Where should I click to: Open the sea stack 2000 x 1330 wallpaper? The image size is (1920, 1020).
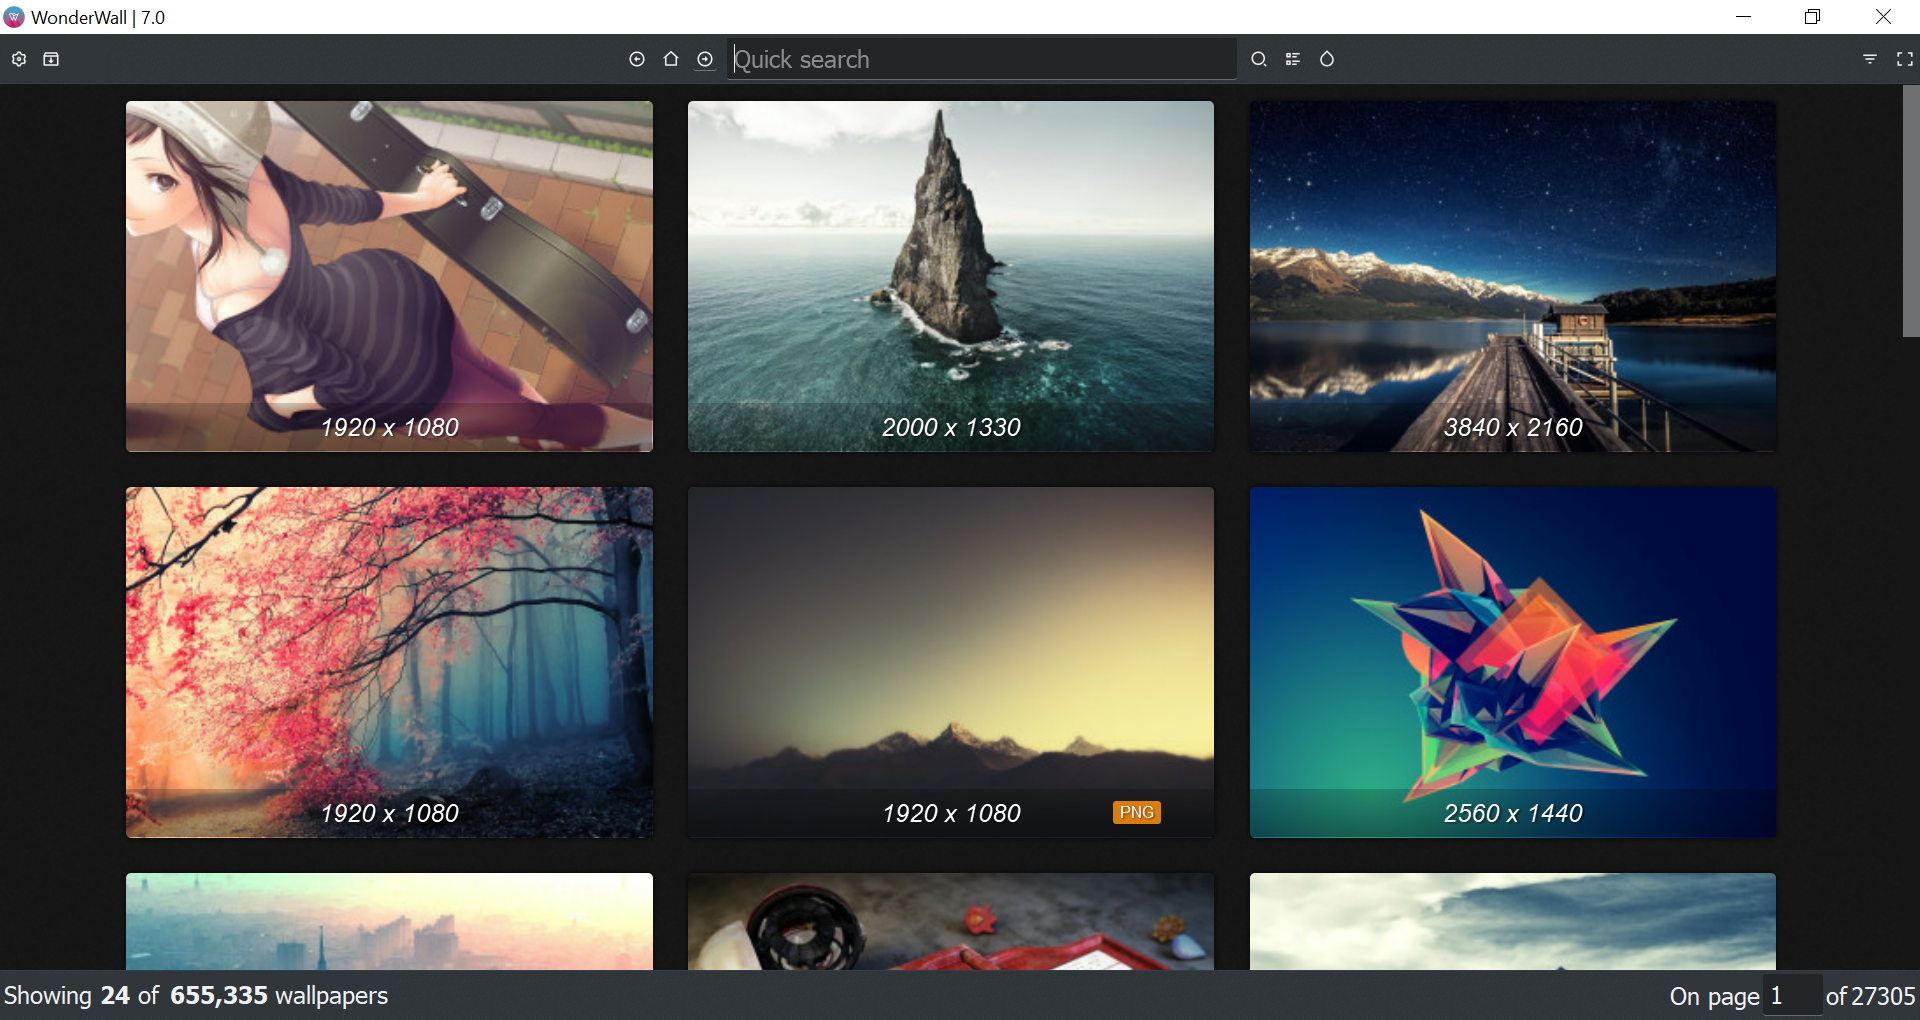950,276
